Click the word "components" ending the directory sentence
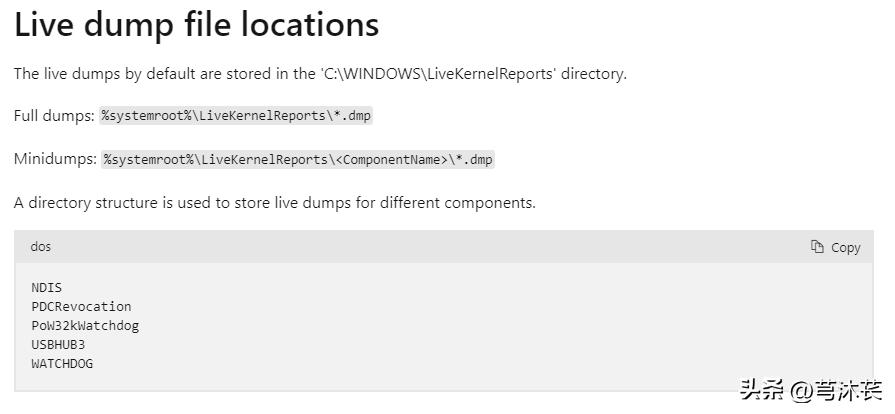This screenshot has width=895, height=414. 489,202
